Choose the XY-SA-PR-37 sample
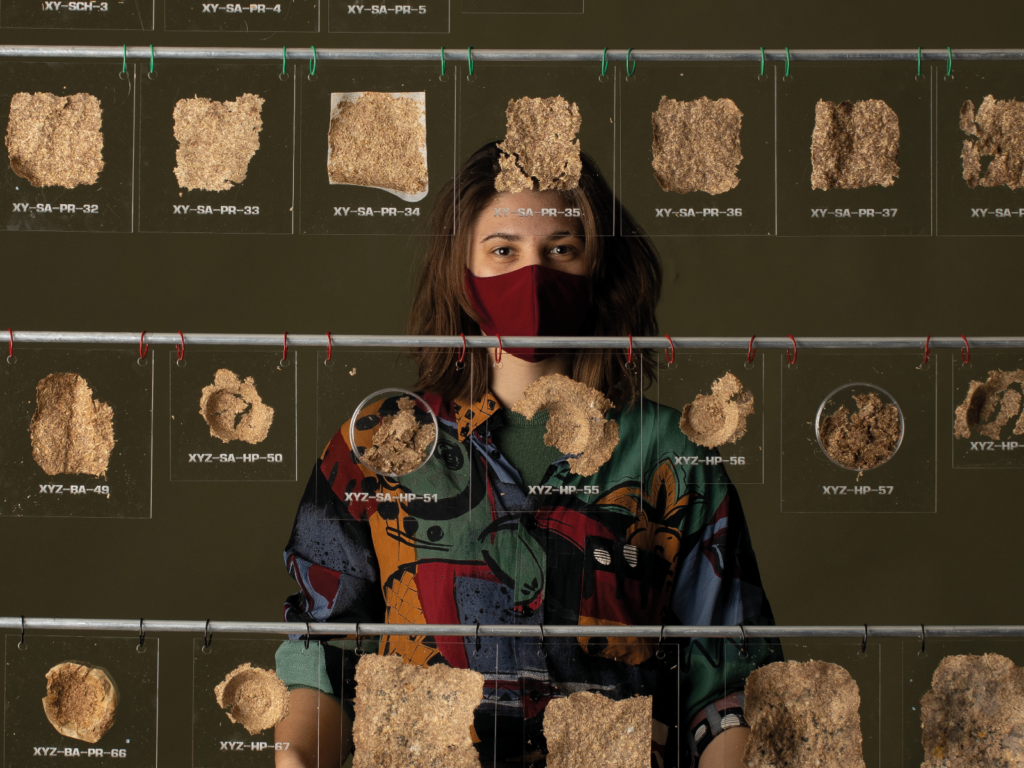1024x768 pixels. (854, 144)
